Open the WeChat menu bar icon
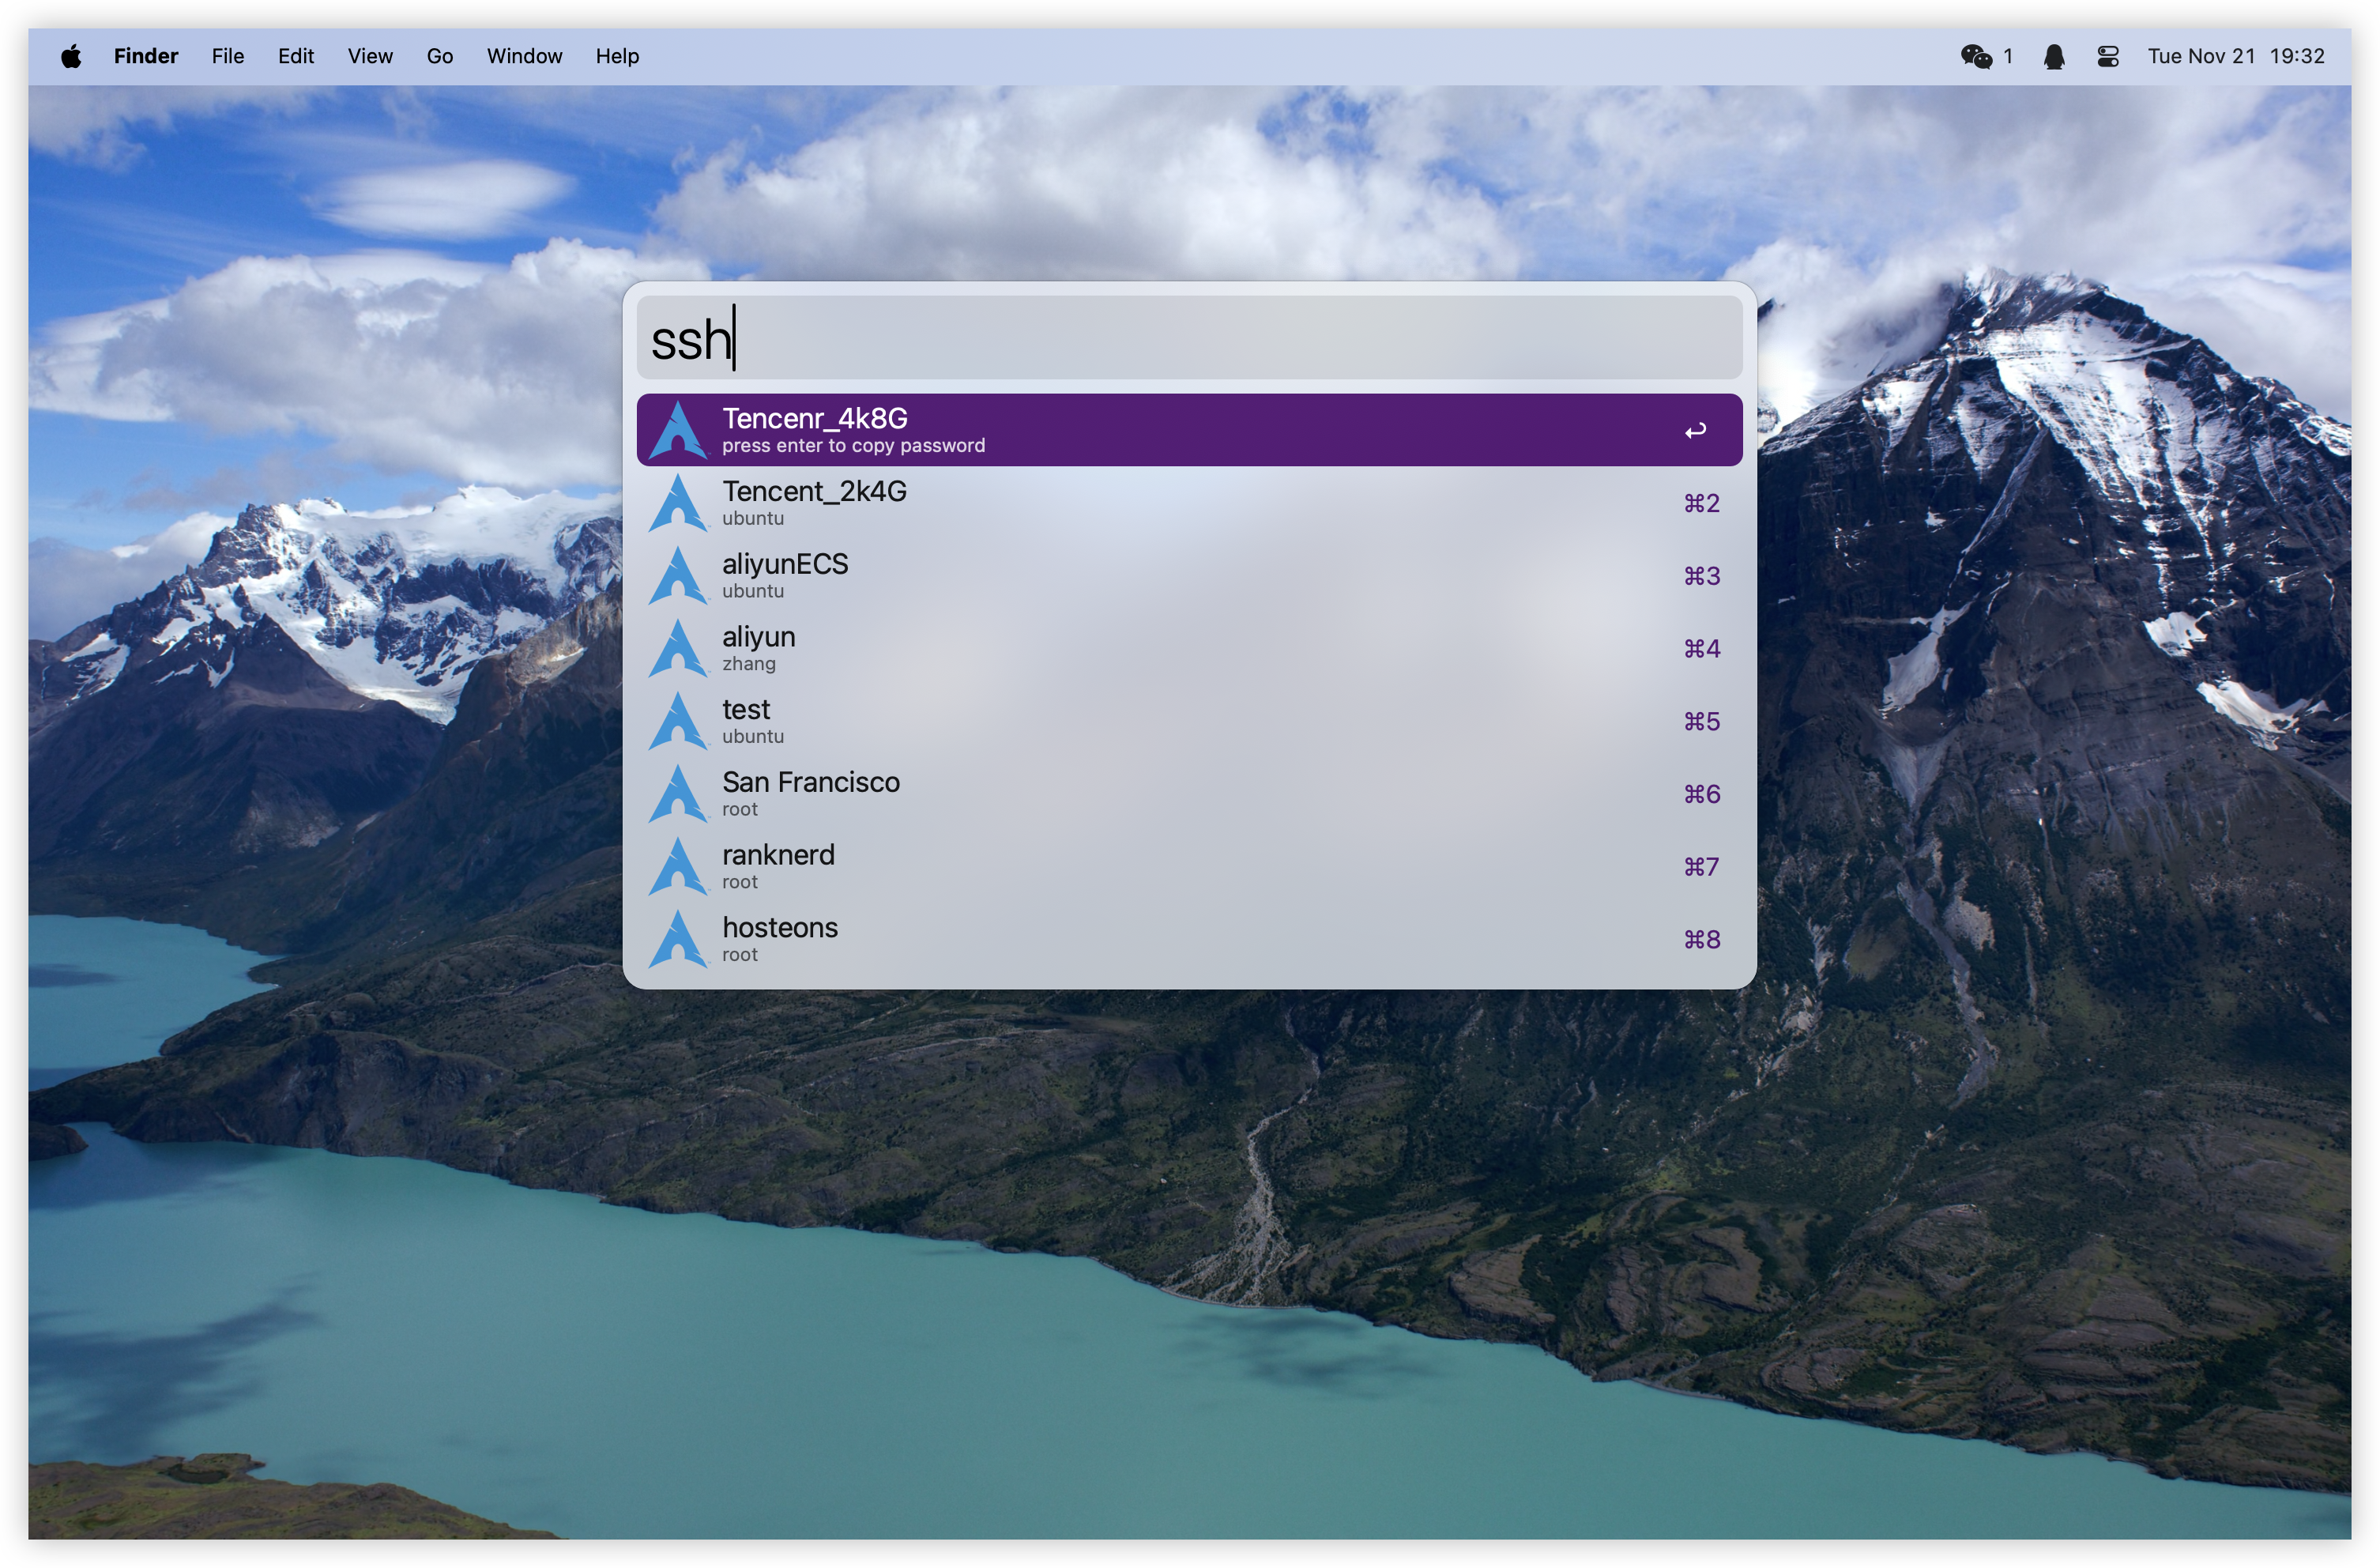 (x=1976, y=57)
